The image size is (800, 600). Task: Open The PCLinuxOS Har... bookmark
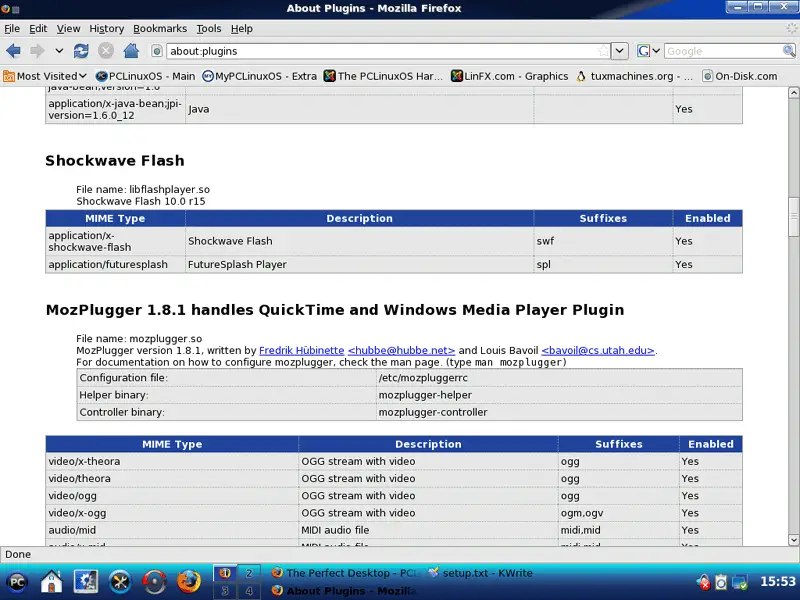[x=383, y=76]
